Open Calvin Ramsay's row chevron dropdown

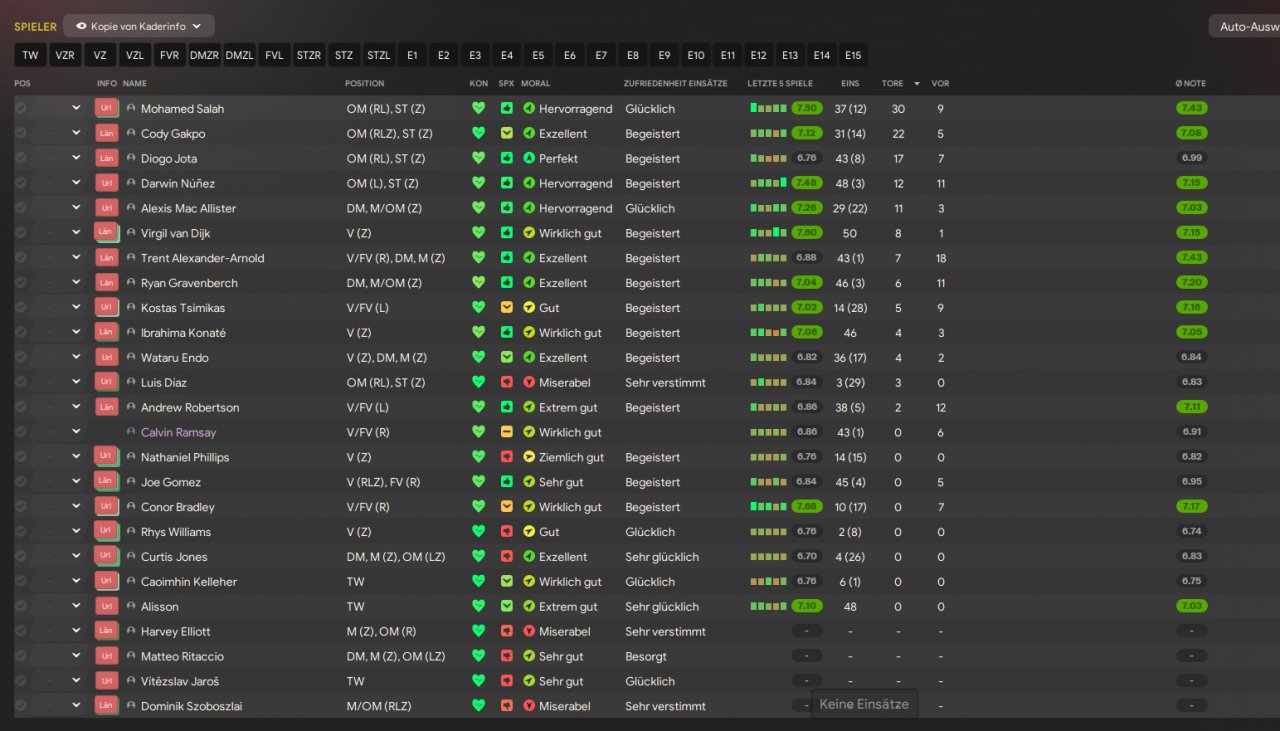pos(76,432)
